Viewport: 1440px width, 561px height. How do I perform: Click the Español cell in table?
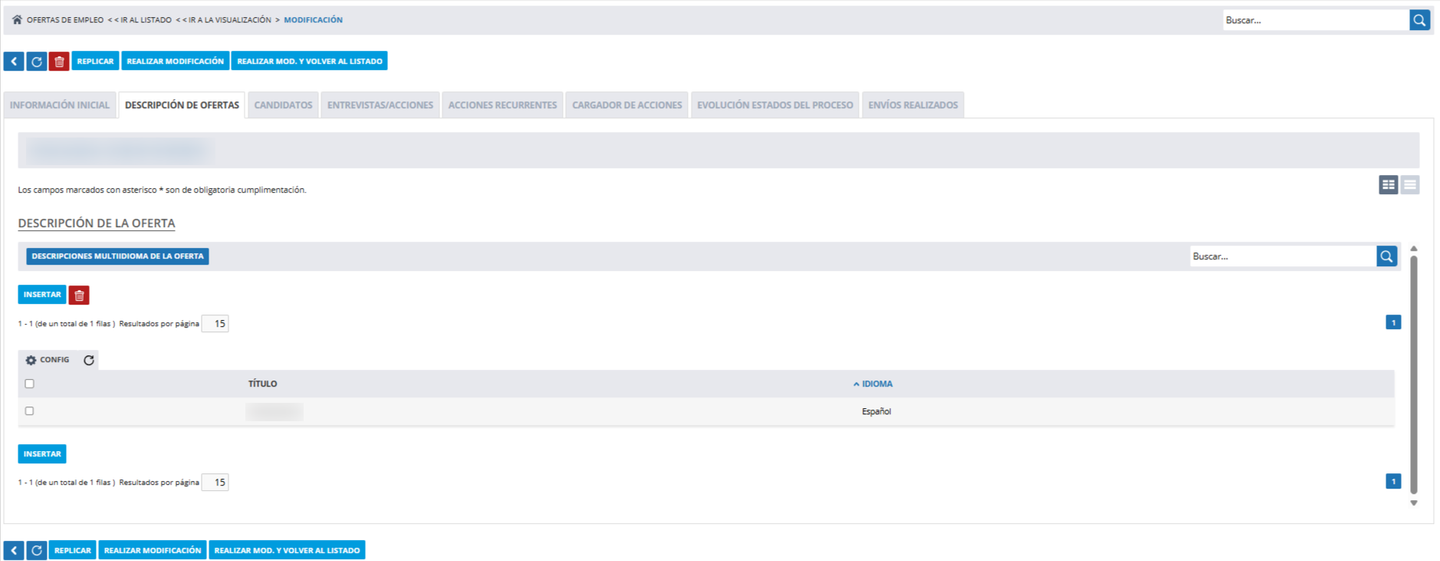[x=876, y=411]
